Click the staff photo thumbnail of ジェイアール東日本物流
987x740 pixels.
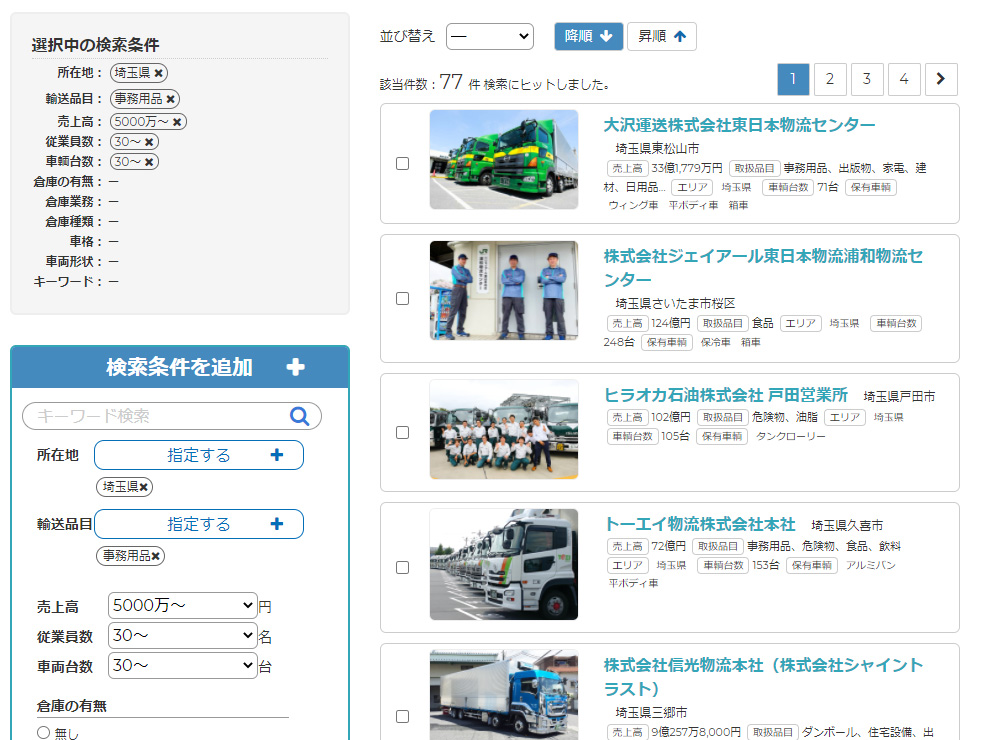pyautogui.click(x=504, y=291)
